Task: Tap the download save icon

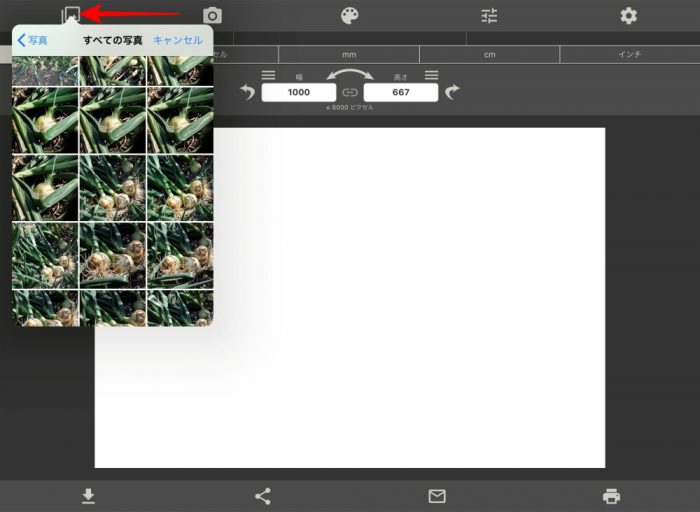Action: (88, 496)
